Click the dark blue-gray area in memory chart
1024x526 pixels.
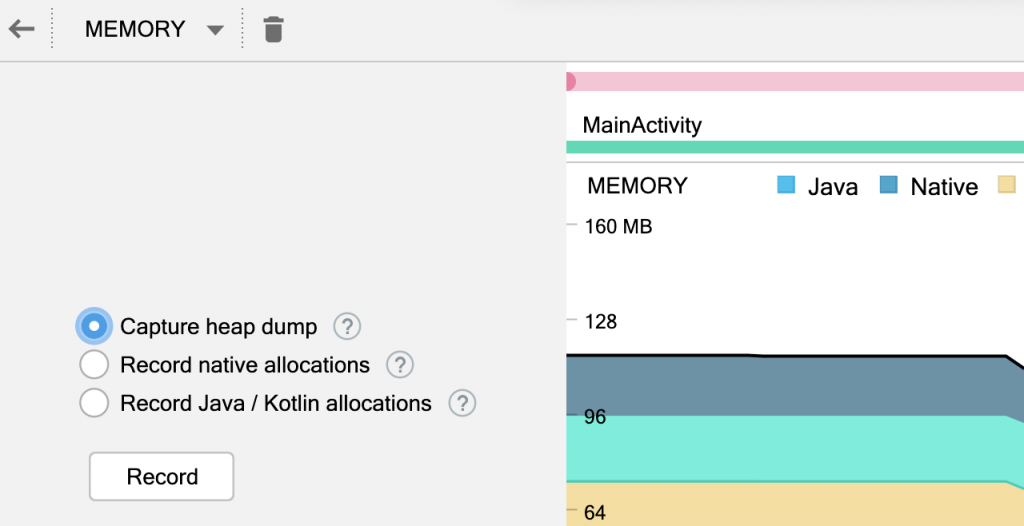click(x=790, y=385)
